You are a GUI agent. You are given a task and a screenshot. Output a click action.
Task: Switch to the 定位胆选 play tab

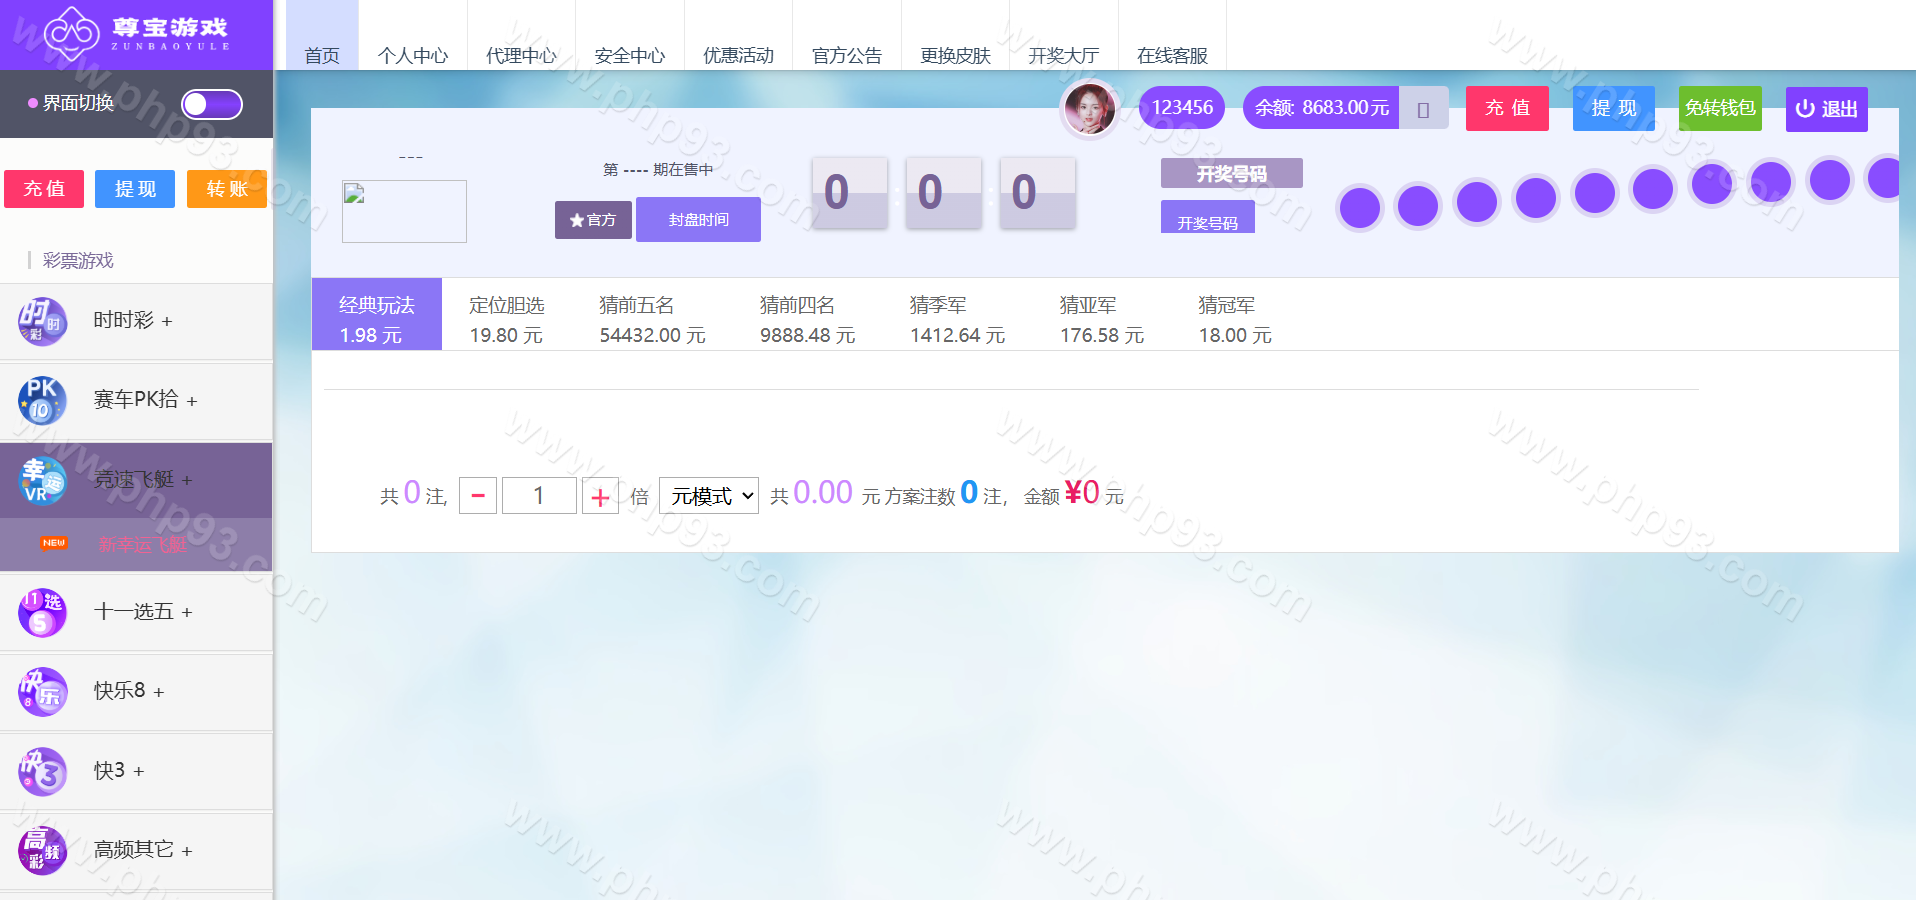click(507, 319)
